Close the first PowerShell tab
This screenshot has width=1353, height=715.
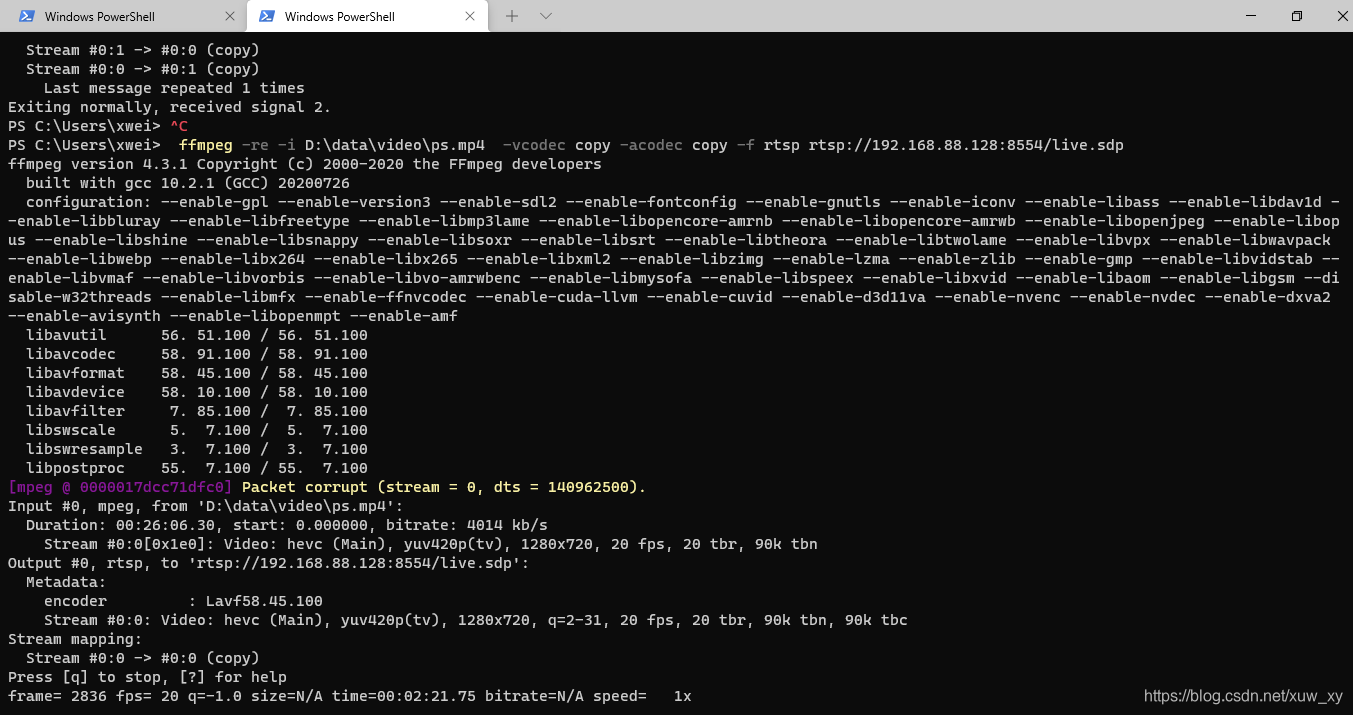[230, 16]
